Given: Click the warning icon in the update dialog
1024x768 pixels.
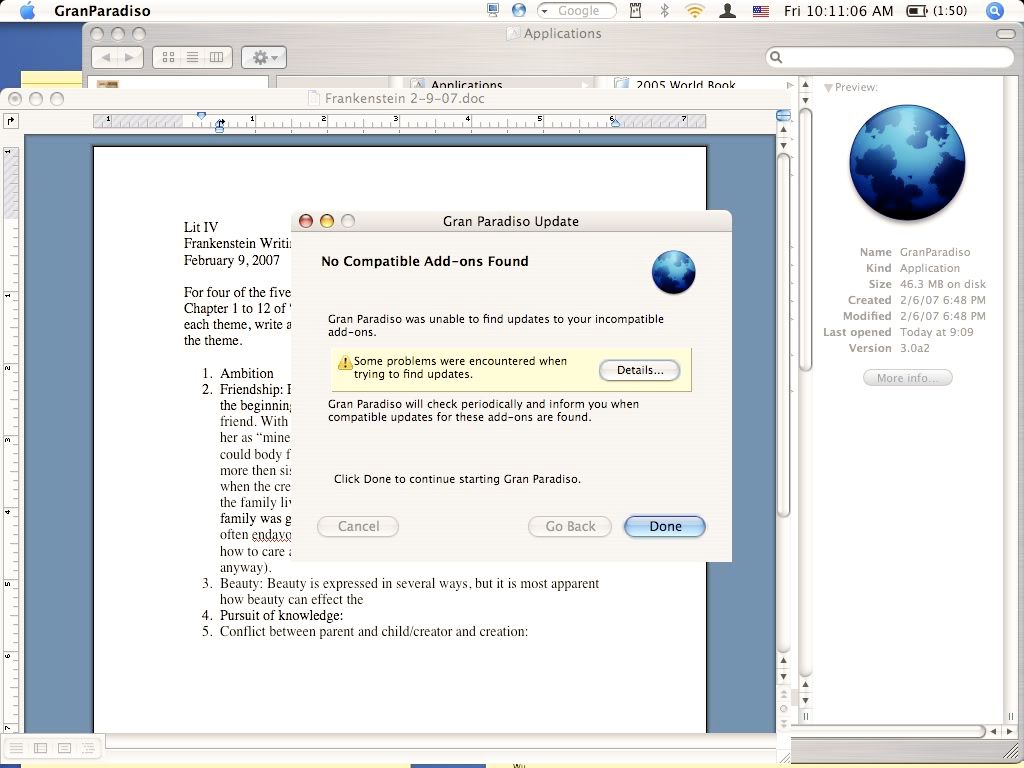Looking at the screenshot, I should pos(344,362).
